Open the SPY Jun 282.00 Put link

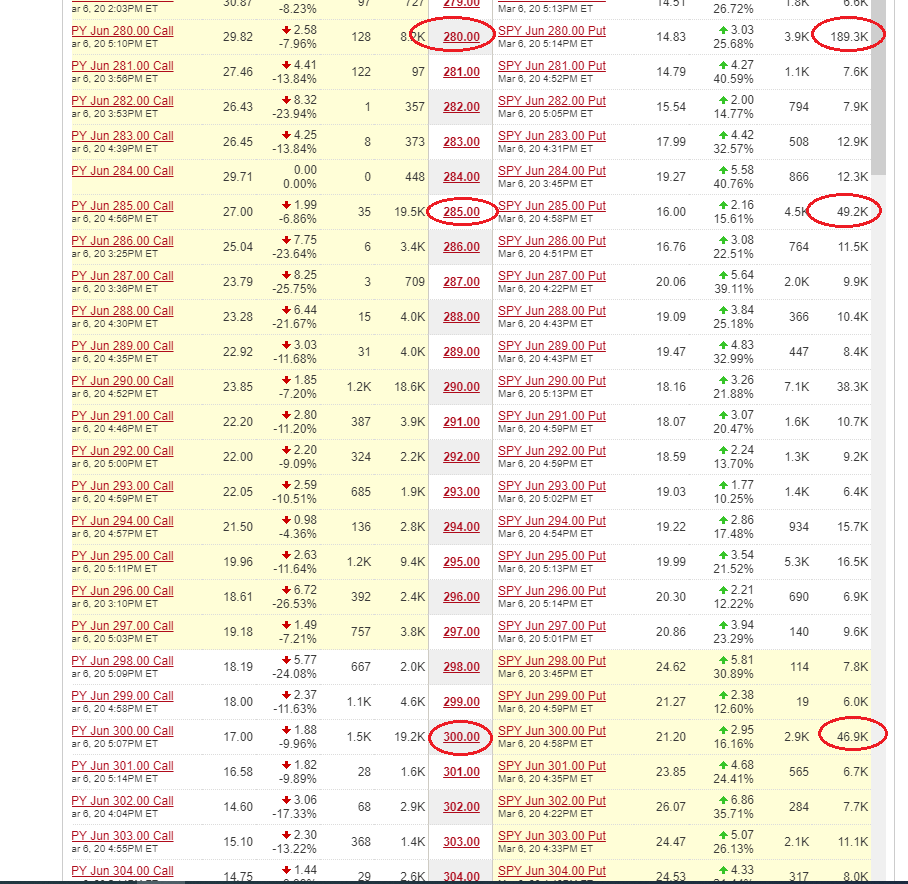point(552,100)
